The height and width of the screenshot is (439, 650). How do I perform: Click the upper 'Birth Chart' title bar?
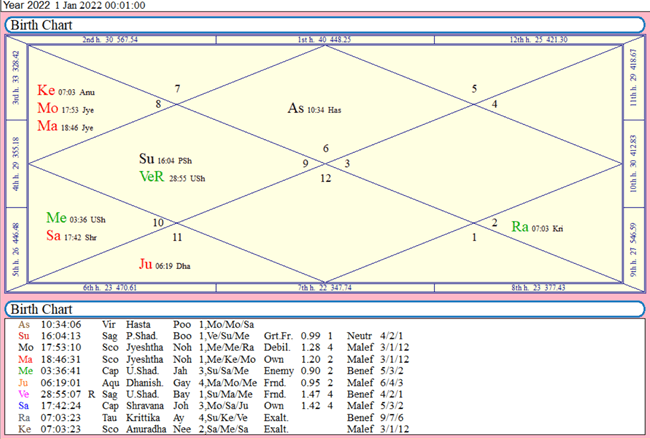click(324, 25)
